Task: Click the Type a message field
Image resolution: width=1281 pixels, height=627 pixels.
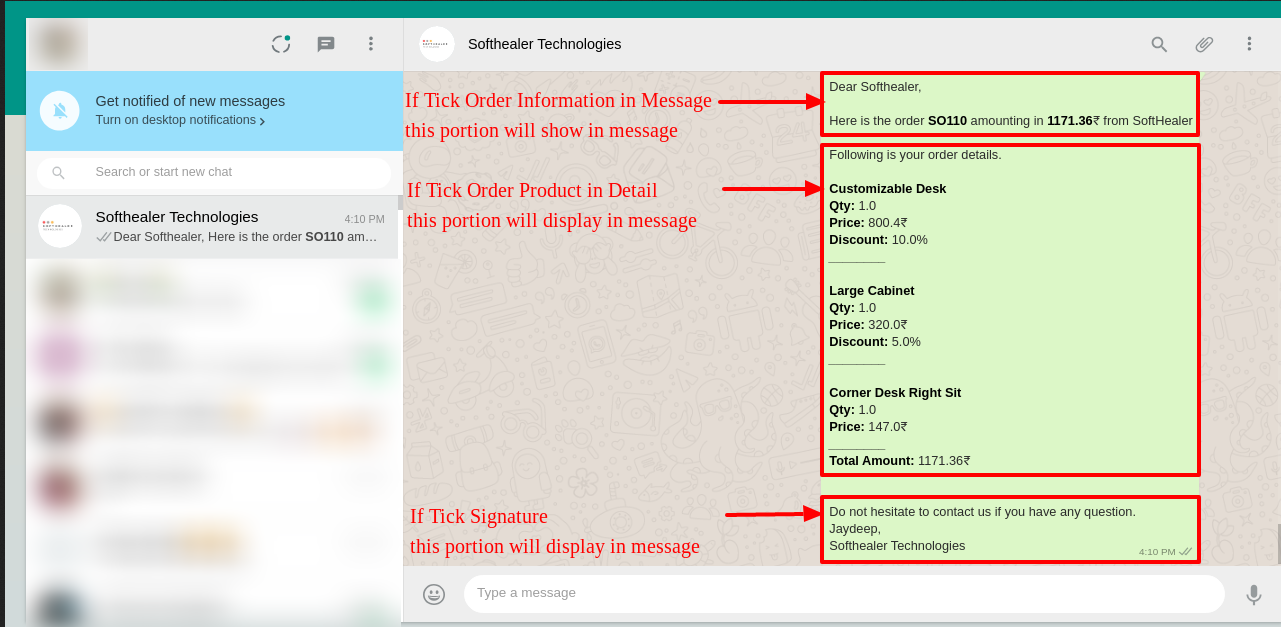Action: pos(844,594)
